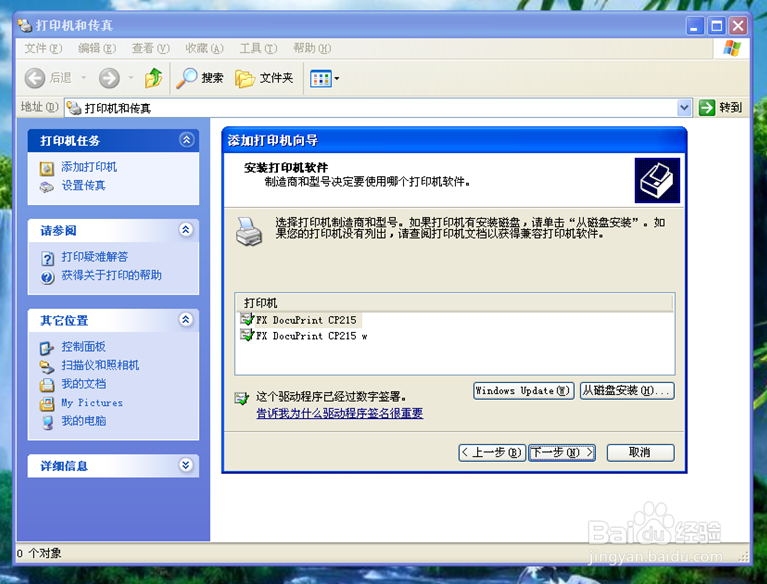Click the 从磁盘安装 button

[627, 391]
